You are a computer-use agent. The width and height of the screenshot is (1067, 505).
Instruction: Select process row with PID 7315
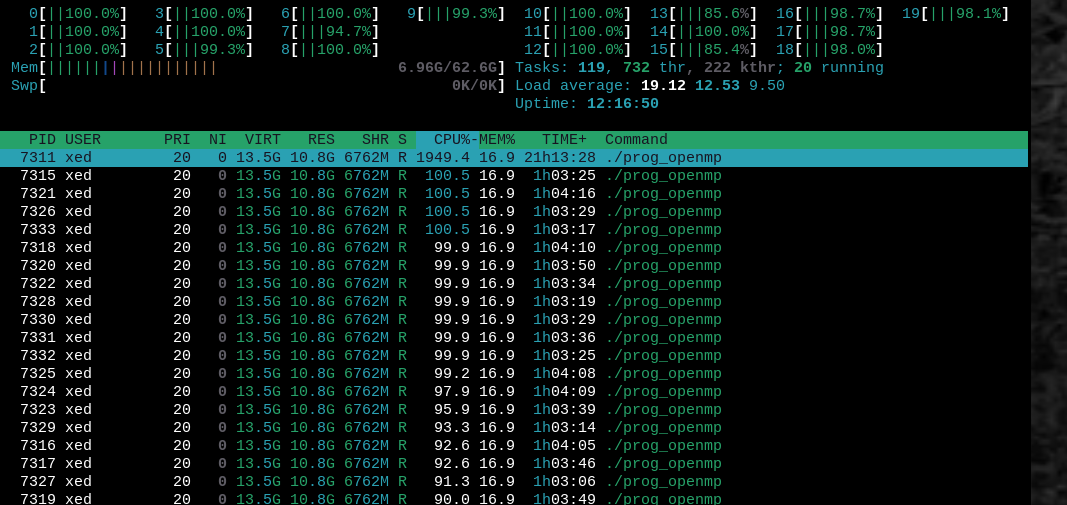point(514,176)
